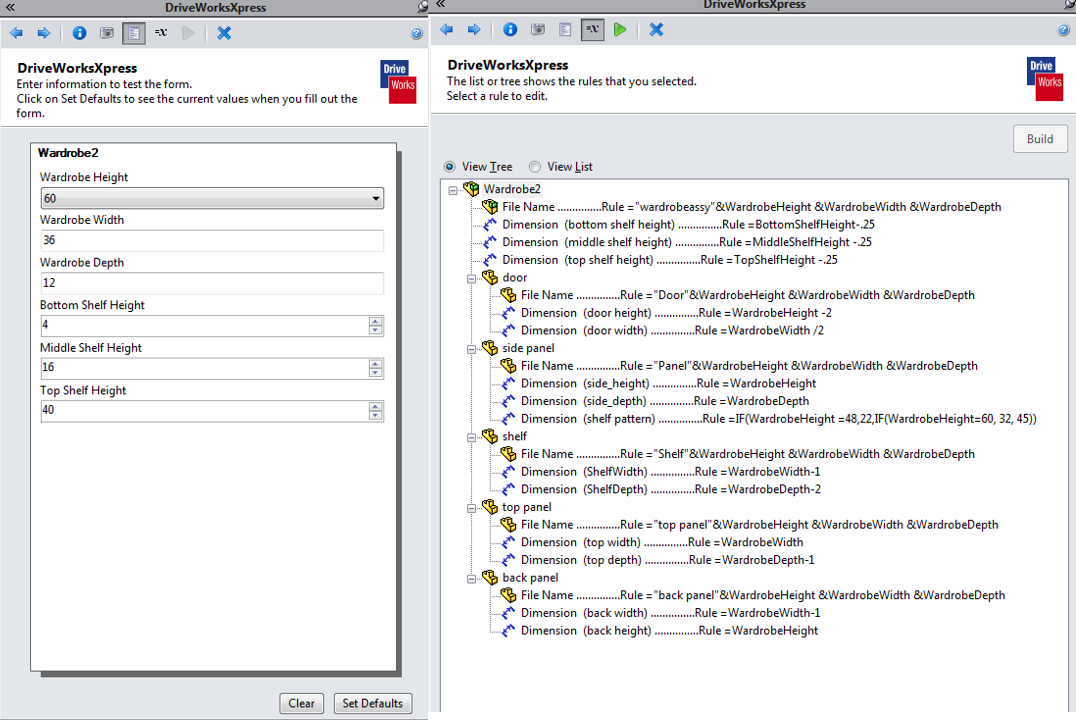Click back arrow in left DriveWorksXpress panel
Image resolution: width=1076 pixels, height=720 pixels.
17,33
